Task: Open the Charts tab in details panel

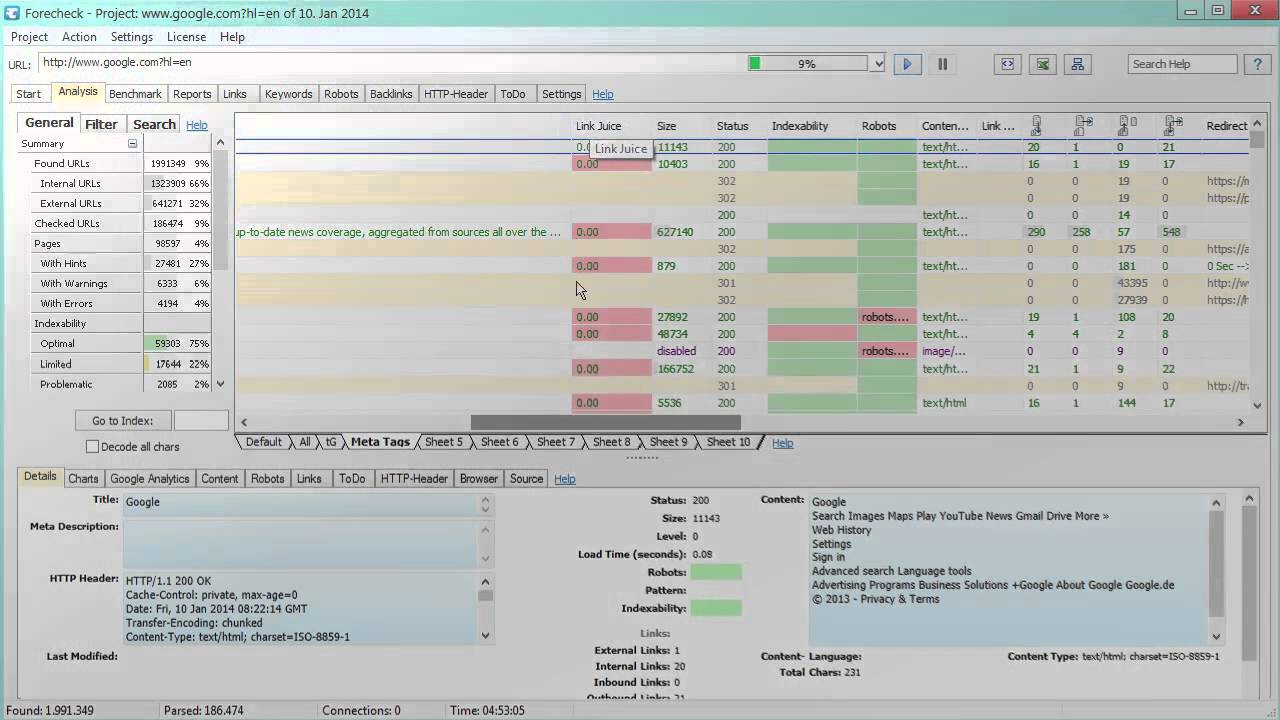Action: [83, 479]
